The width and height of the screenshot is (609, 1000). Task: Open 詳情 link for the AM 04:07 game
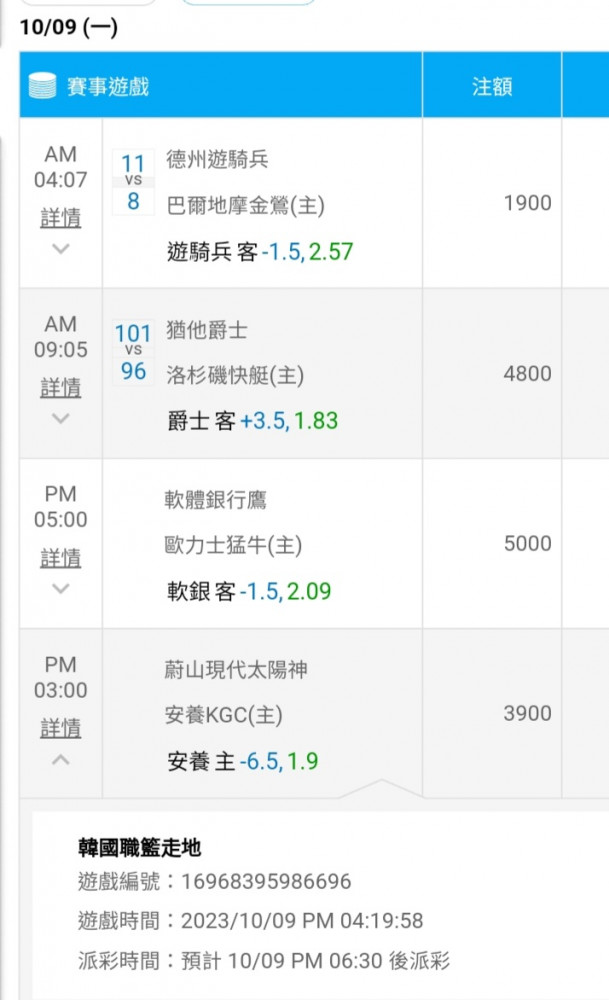(x=61, y=217)
